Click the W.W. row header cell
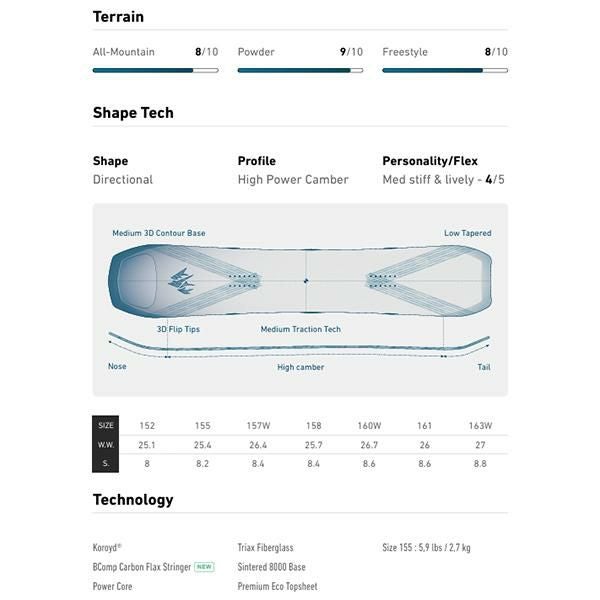Image resolution: width=600 pixels, height=600 pixels. [105, 444]
